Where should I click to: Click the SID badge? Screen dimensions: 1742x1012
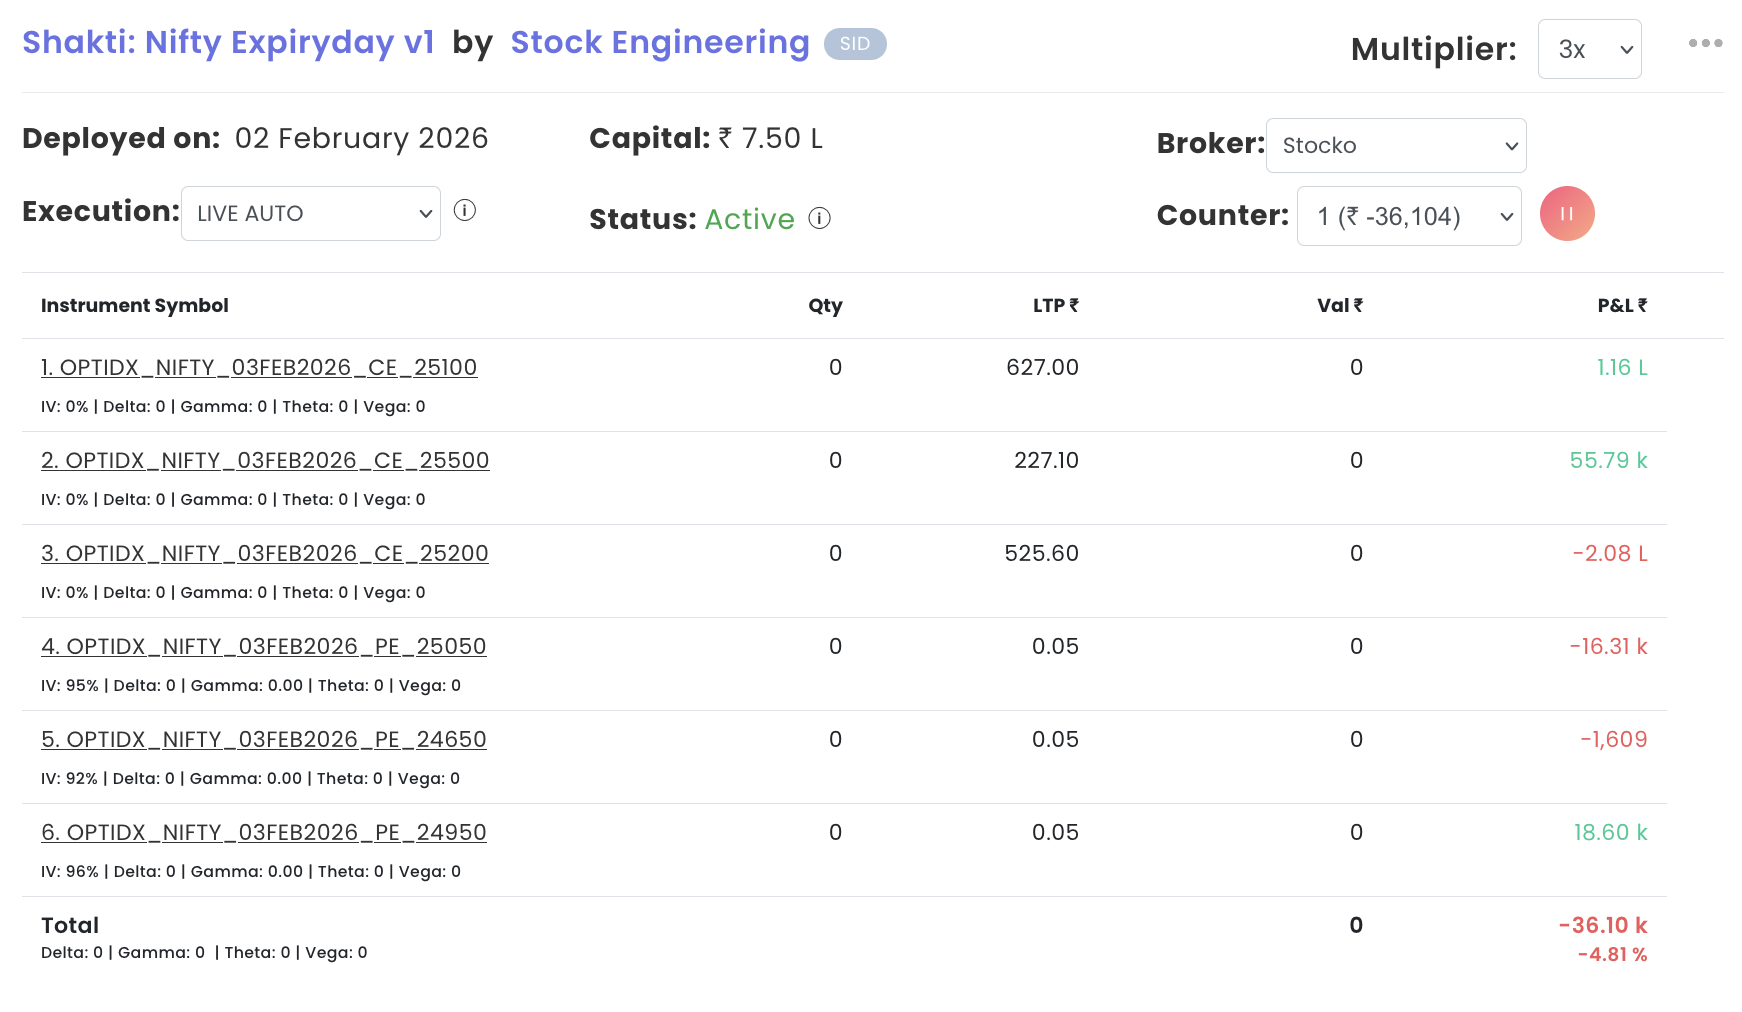tap(854, 44)
